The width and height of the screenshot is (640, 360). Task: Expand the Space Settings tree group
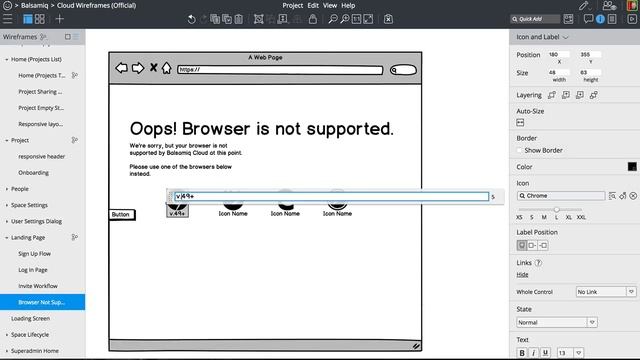click(7, 205)
